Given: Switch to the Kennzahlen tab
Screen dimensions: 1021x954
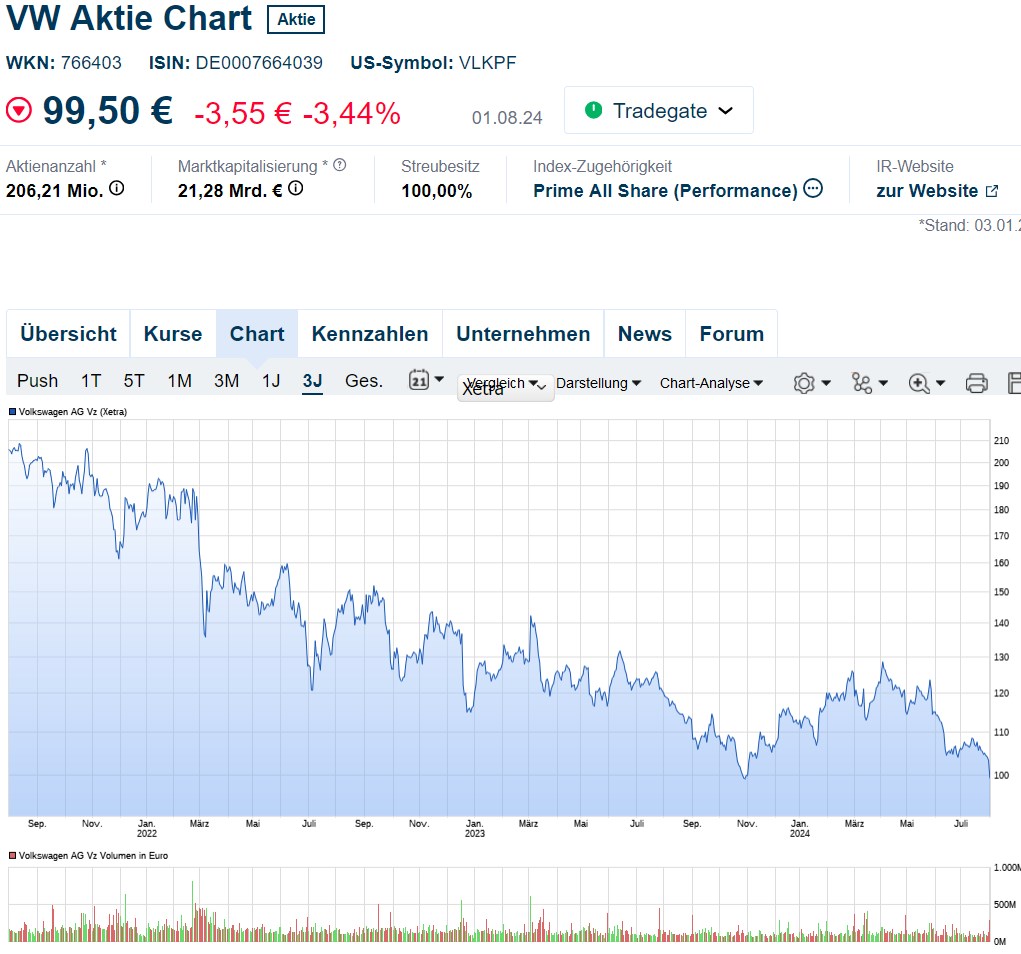Looking at the screenshot, I should pos(370,334).
